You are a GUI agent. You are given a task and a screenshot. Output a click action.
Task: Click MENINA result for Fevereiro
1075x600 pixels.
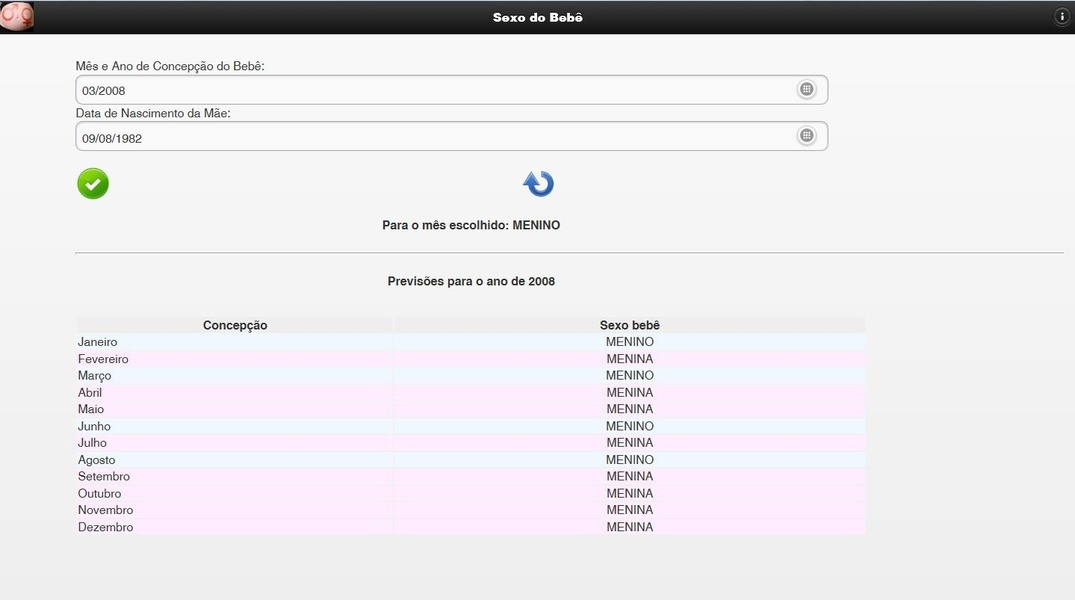tap(629, 359)
